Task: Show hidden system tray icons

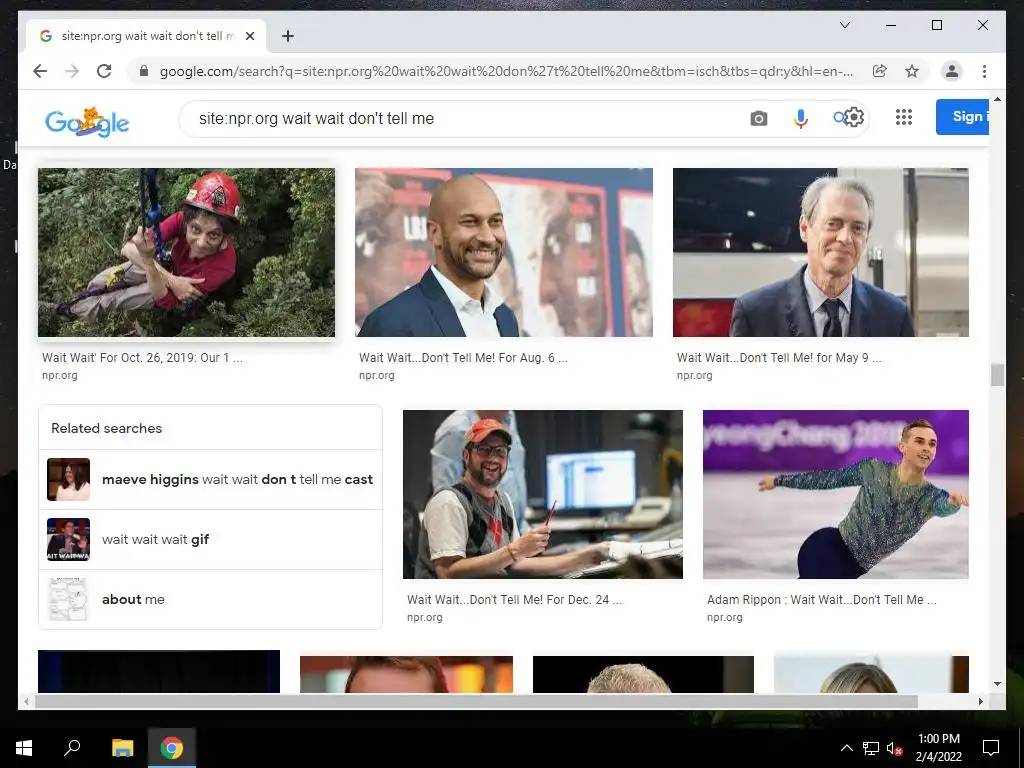Action: click(x=846, y=748)
